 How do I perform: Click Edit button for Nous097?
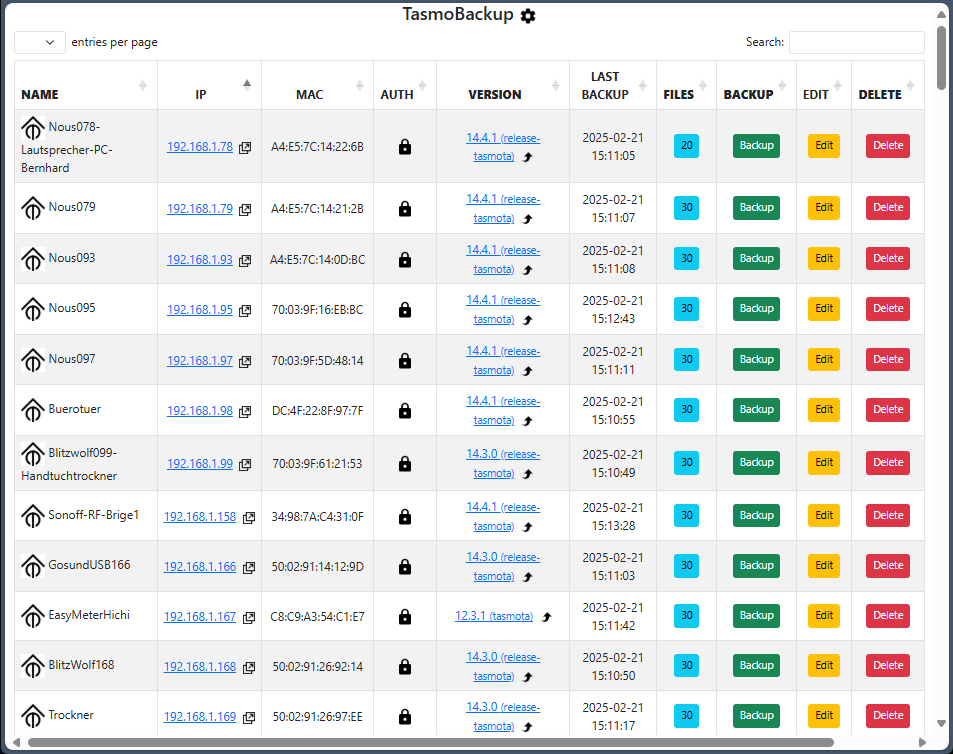click(x=824, y=360)
